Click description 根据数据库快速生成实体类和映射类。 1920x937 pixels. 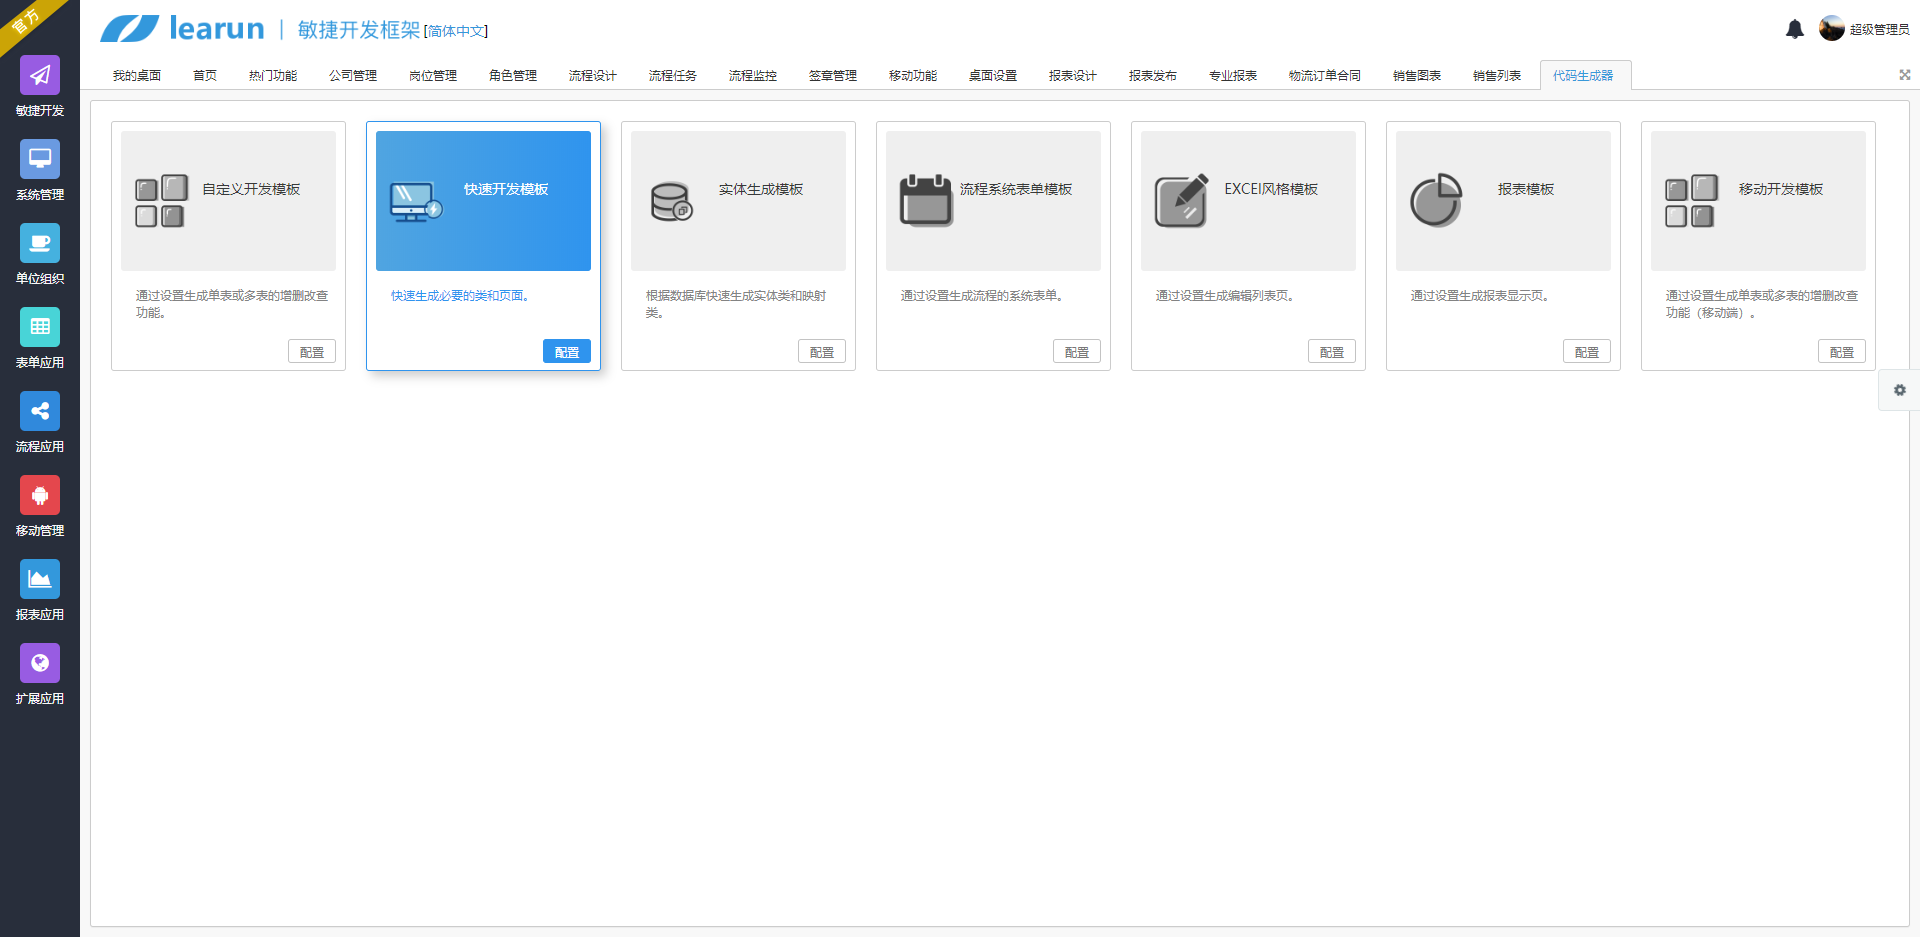[736, 304]
